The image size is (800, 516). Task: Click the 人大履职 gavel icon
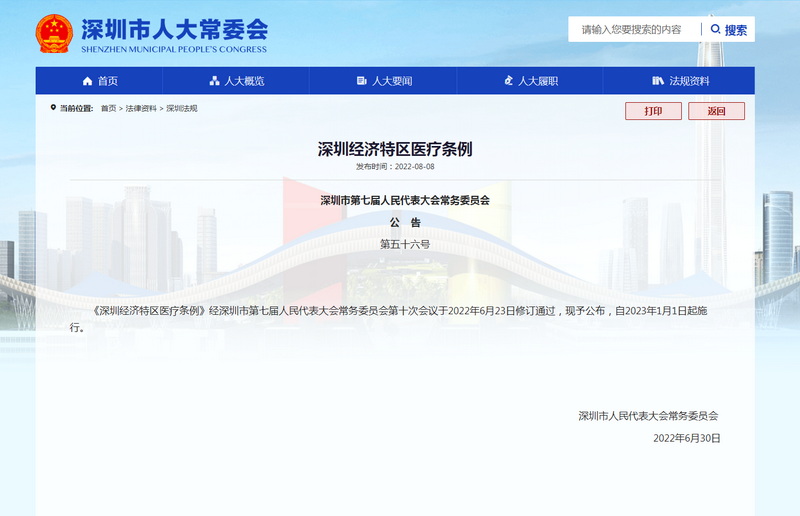(x=508, y=81)
